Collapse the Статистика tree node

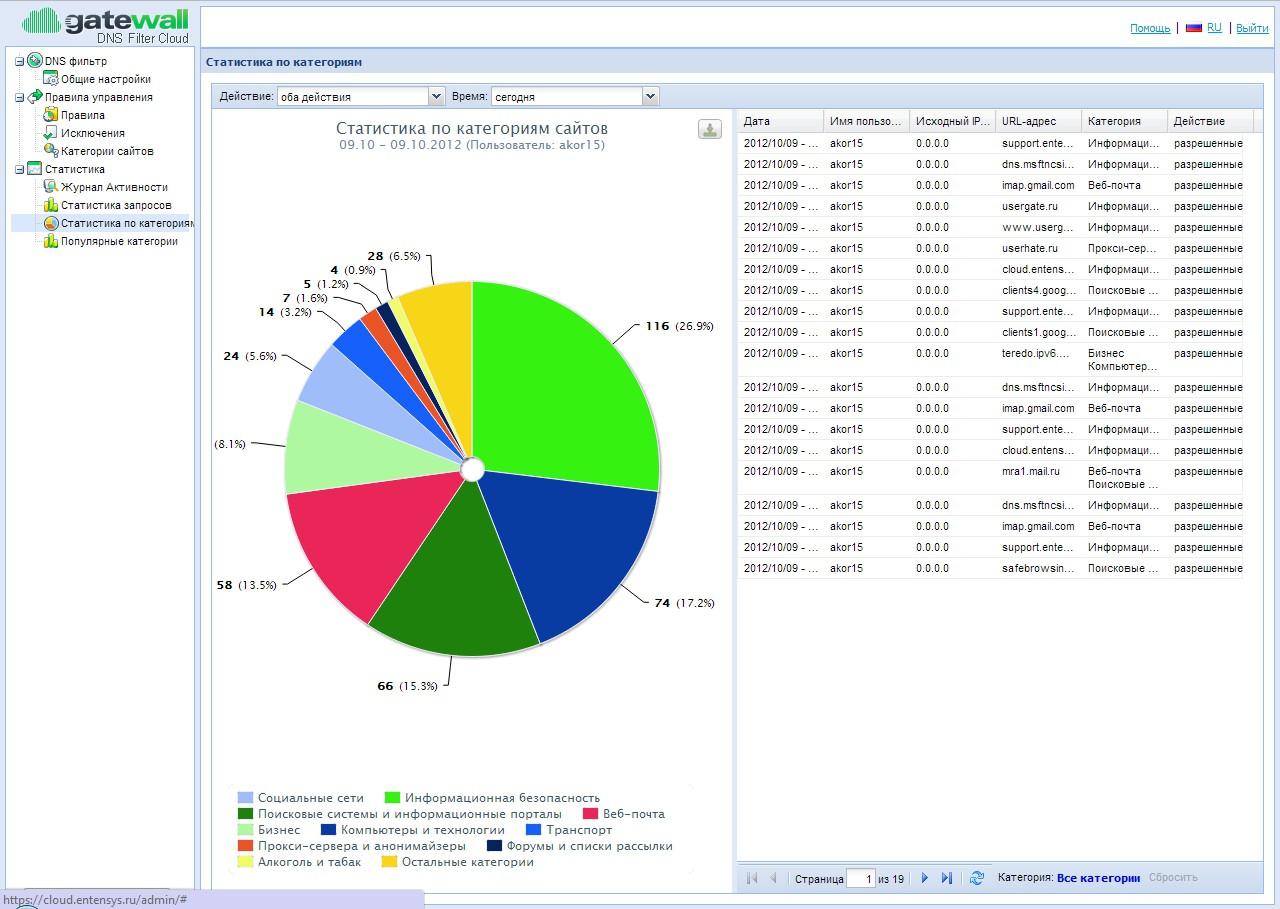tap(19, 170)
